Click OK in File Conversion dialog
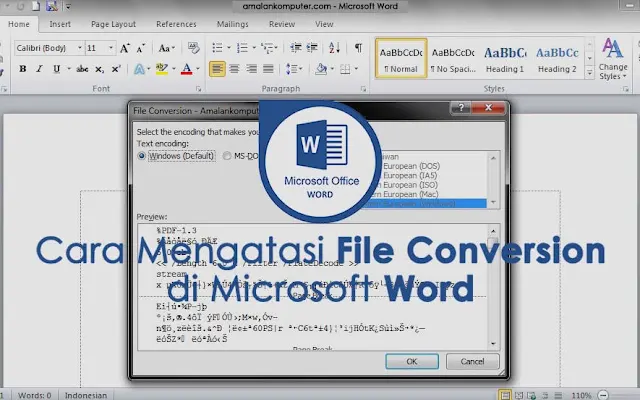 pos(412,361)
